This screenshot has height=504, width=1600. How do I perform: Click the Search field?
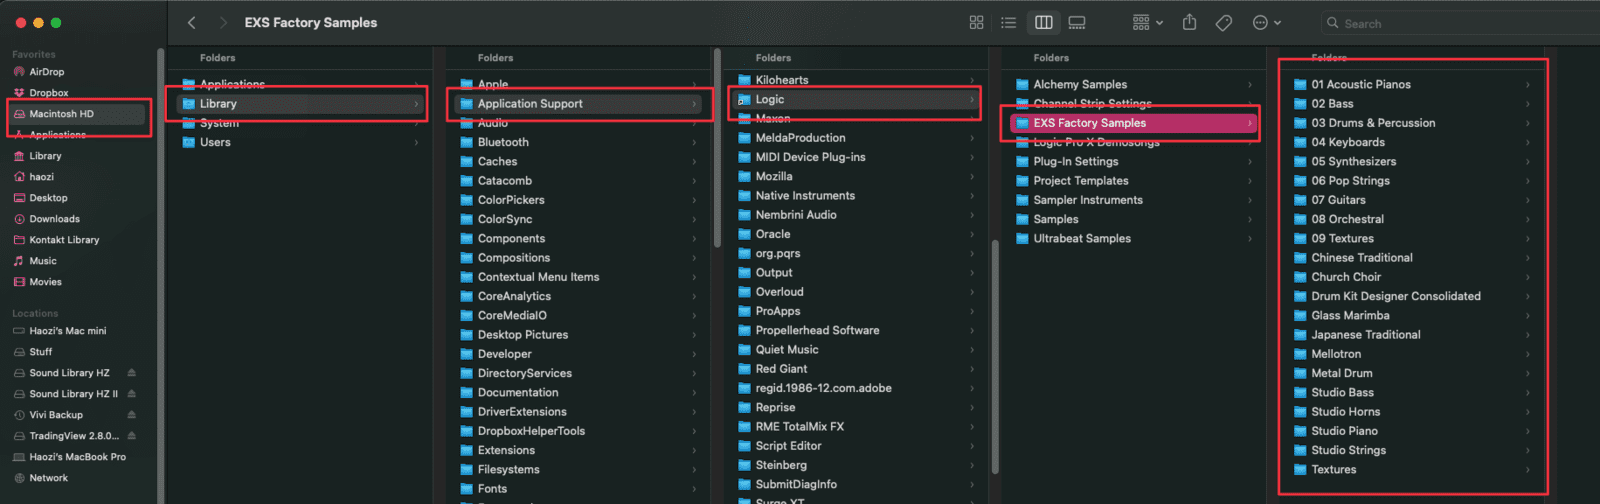click(x=1460, y=23)
